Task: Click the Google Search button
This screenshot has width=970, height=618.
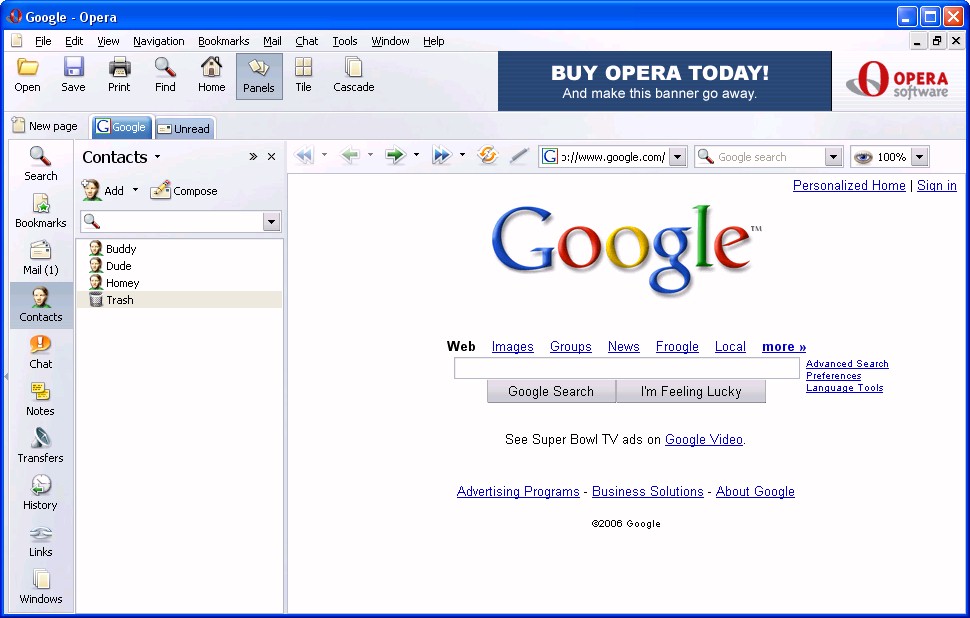Action: 551,391
